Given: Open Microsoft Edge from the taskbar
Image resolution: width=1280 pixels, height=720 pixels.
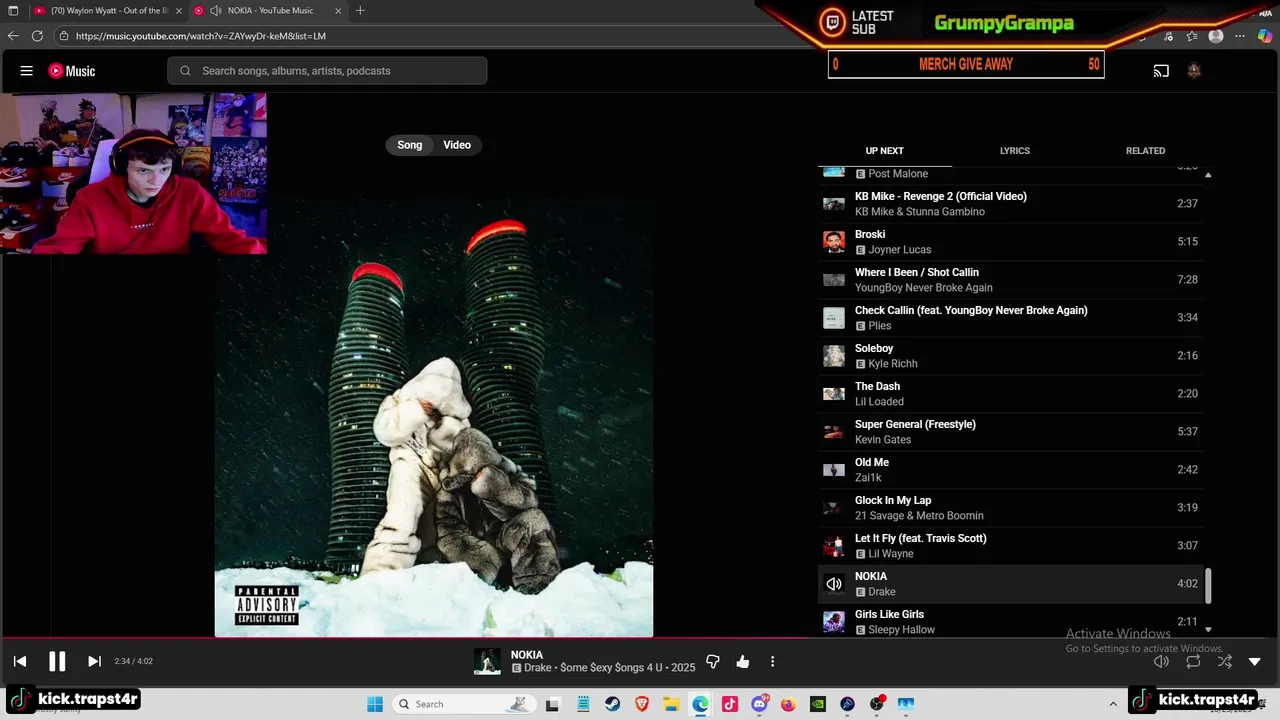Looking at the screenshot, I should click(701, 704).
